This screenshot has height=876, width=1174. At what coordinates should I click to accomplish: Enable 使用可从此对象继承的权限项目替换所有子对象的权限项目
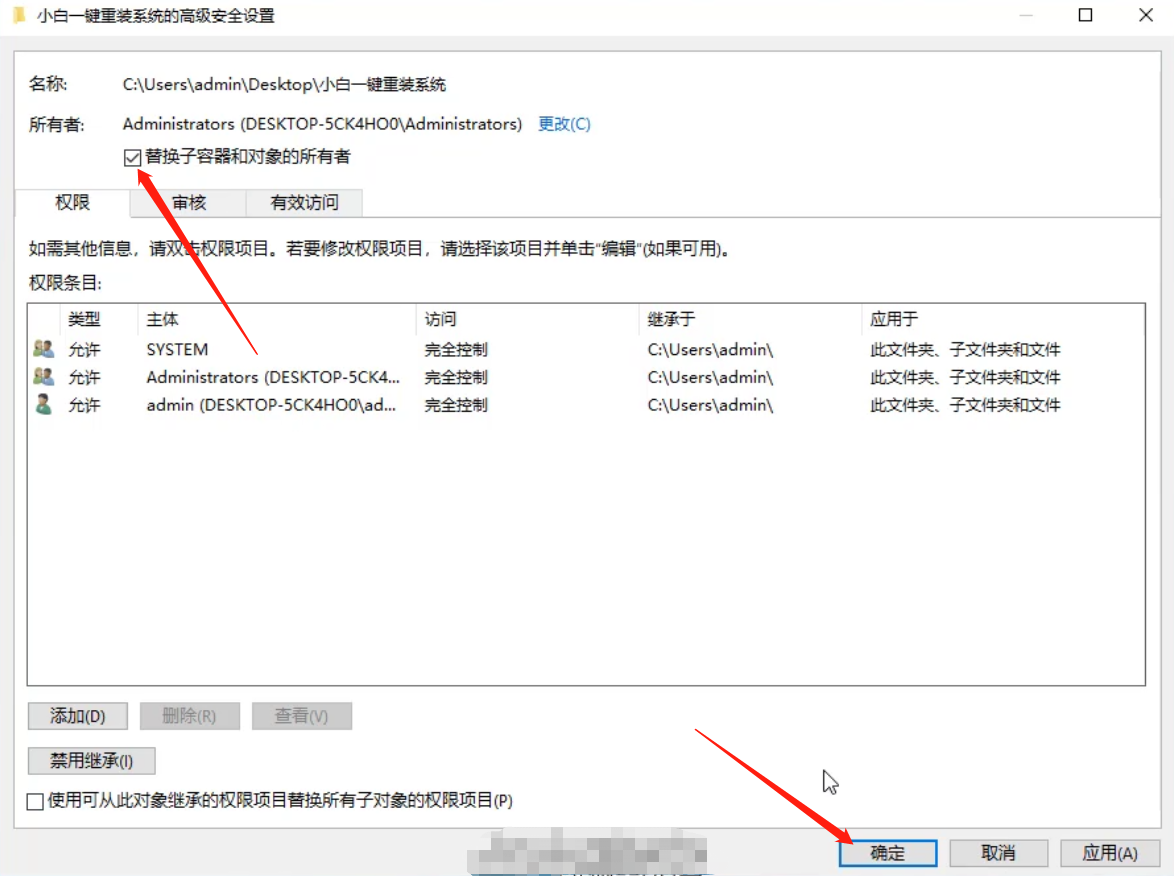36,801
